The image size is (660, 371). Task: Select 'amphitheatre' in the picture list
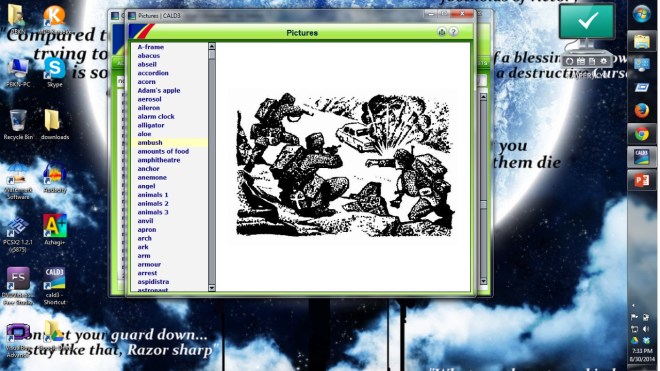pyautogui.click(x=159, y=160)
